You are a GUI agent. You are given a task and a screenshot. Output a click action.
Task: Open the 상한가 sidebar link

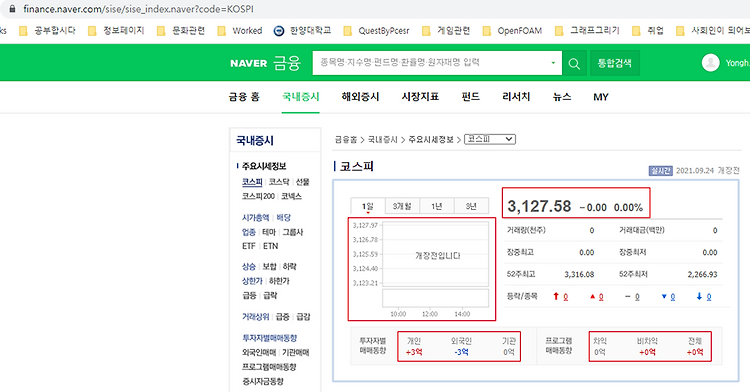coord(252,281)
